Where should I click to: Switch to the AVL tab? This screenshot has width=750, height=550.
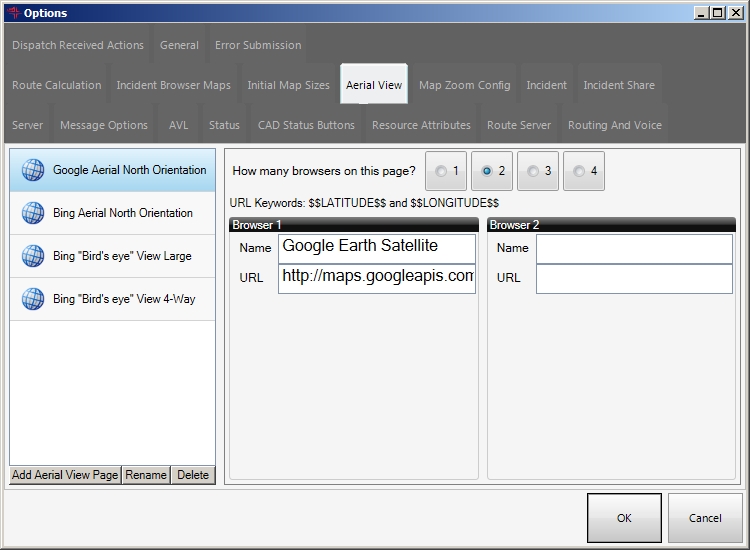click(x=178, y=125)
